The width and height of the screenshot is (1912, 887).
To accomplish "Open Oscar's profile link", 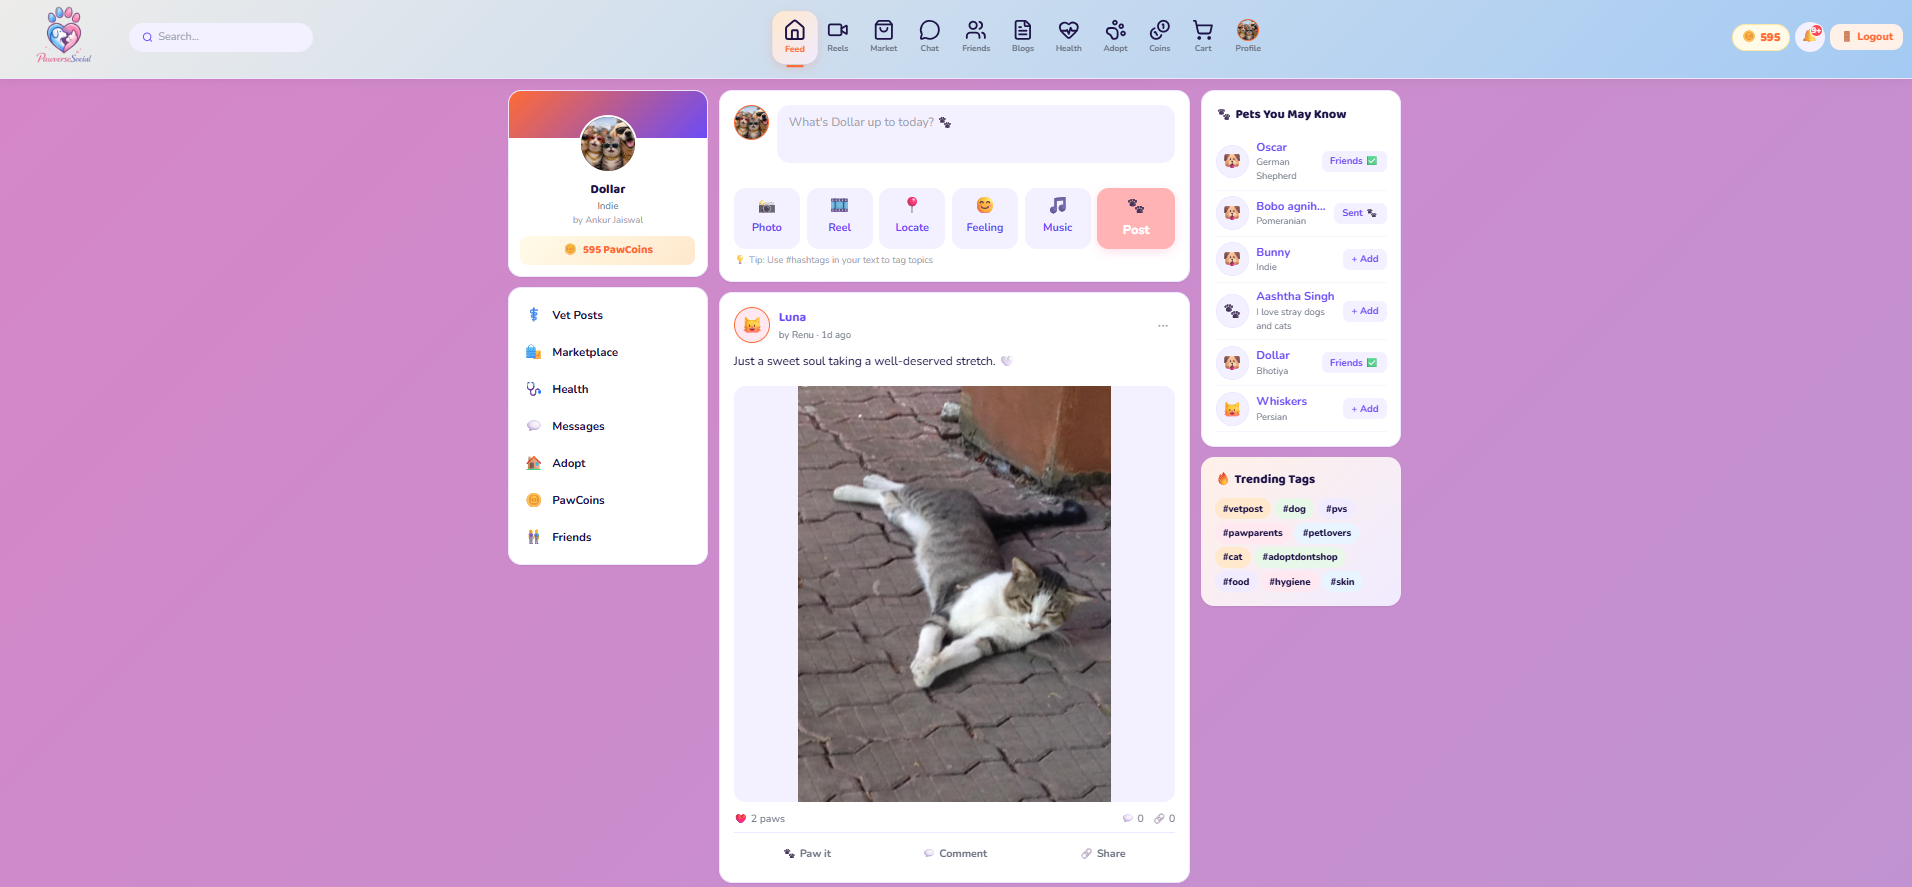I will coord(1271,147).
